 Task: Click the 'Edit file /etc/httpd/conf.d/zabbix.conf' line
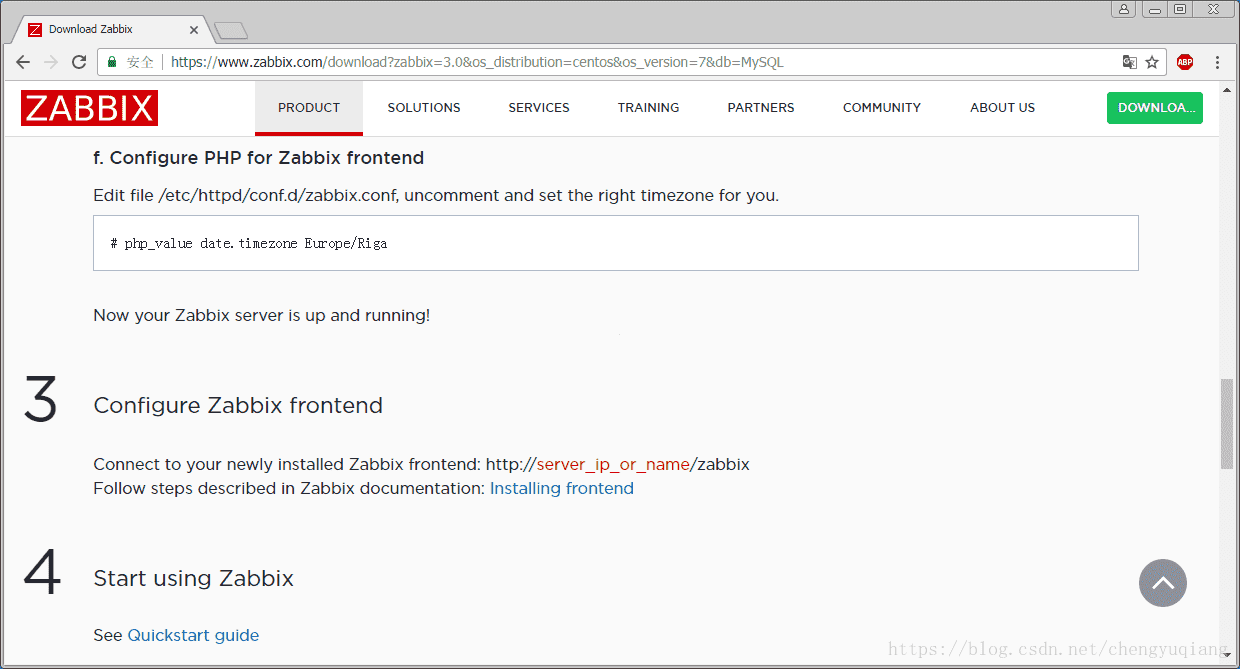436,195
